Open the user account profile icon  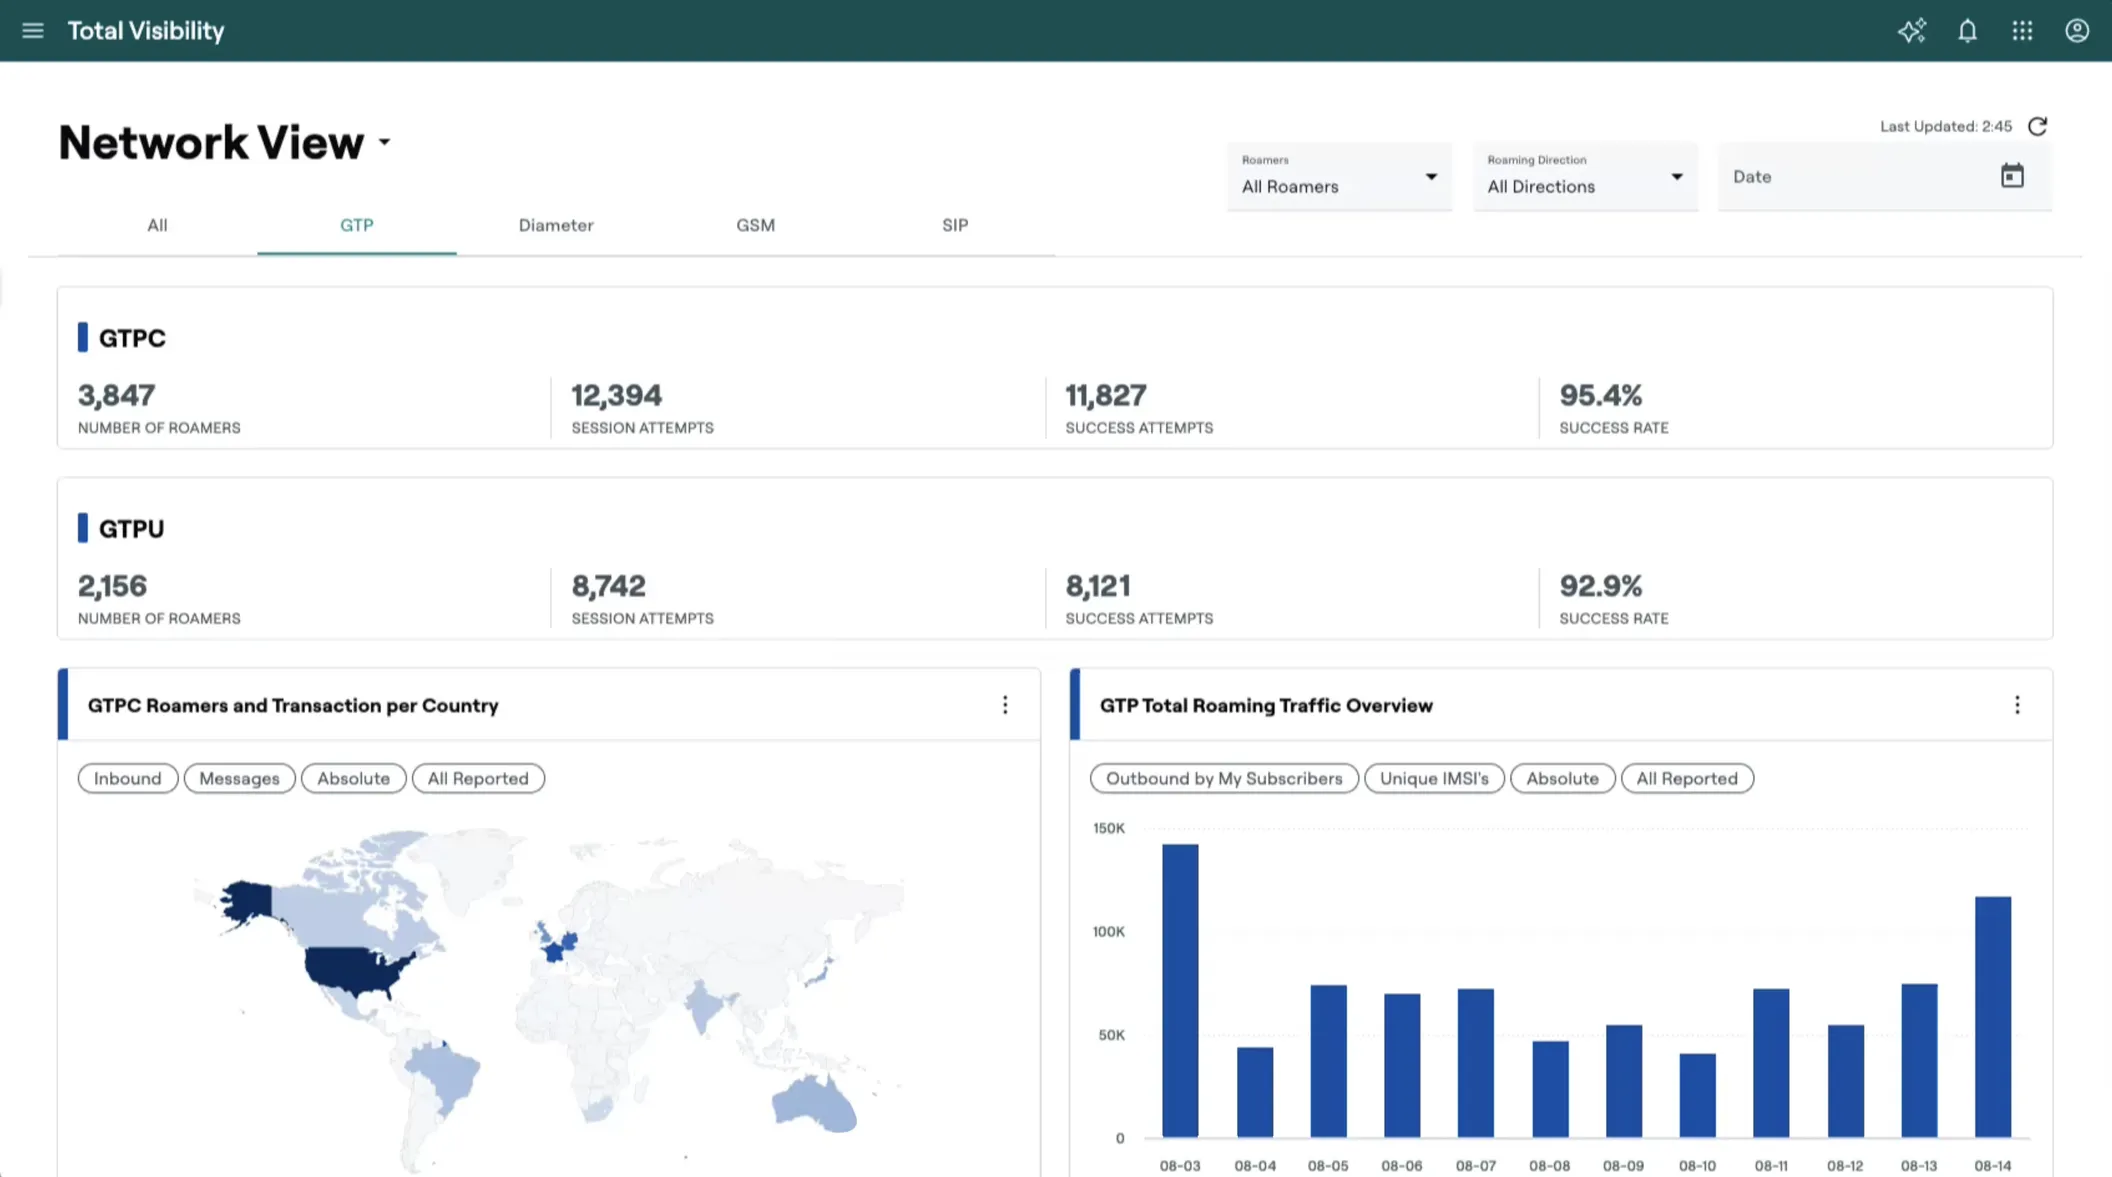(2077, 31)
